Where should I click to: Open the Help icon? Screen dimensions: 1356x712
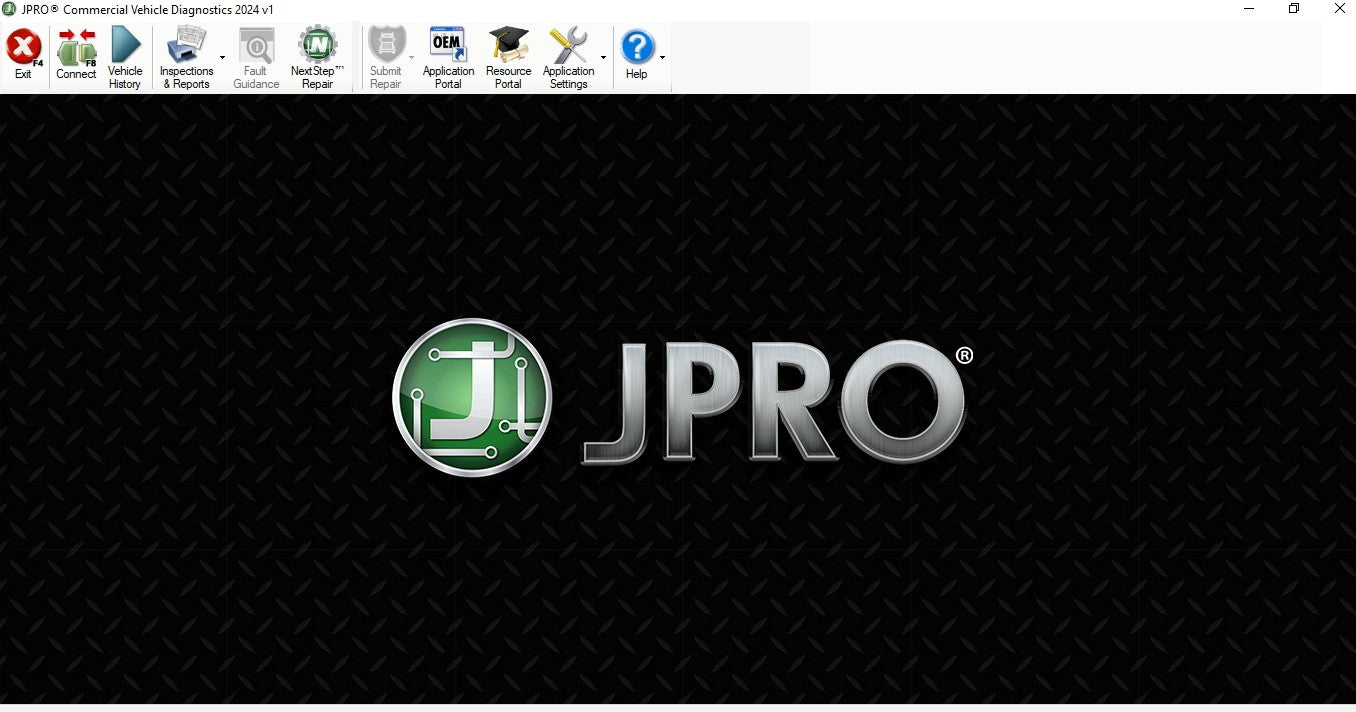pos(637,47)
